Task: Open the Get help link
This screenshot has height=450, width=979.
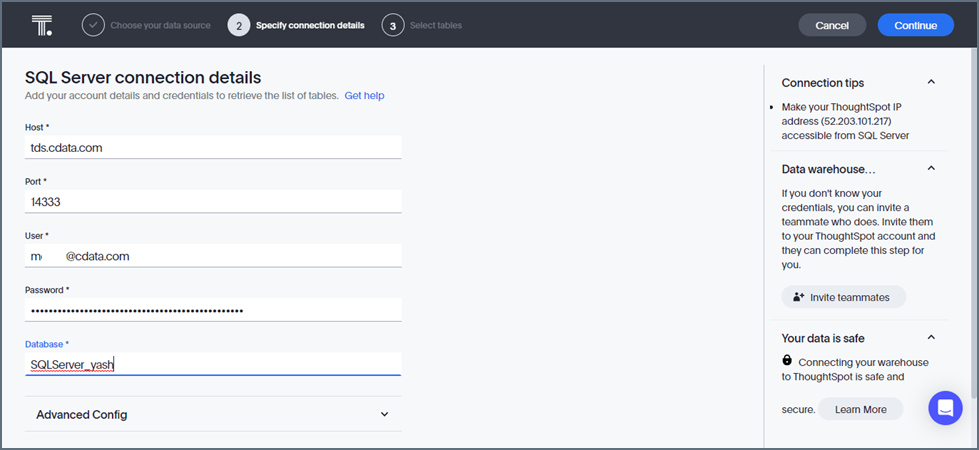Action: pos(365,95)
